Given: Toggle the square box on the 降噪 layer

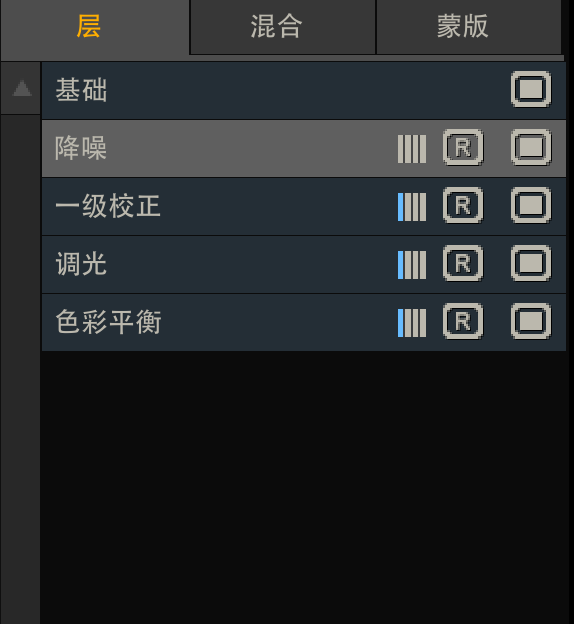Looking at the screenshot, I should 531,147.
